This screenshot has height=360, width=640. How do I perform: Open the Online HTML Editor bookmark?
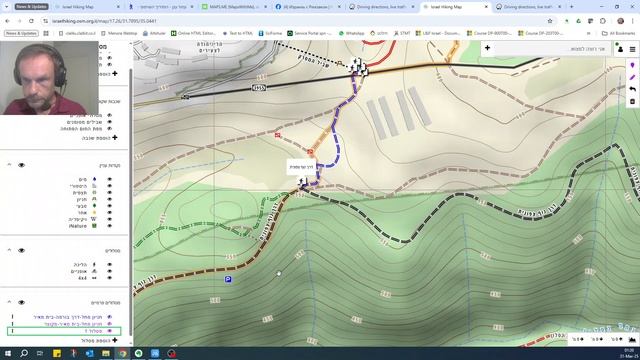click(193, 33)
